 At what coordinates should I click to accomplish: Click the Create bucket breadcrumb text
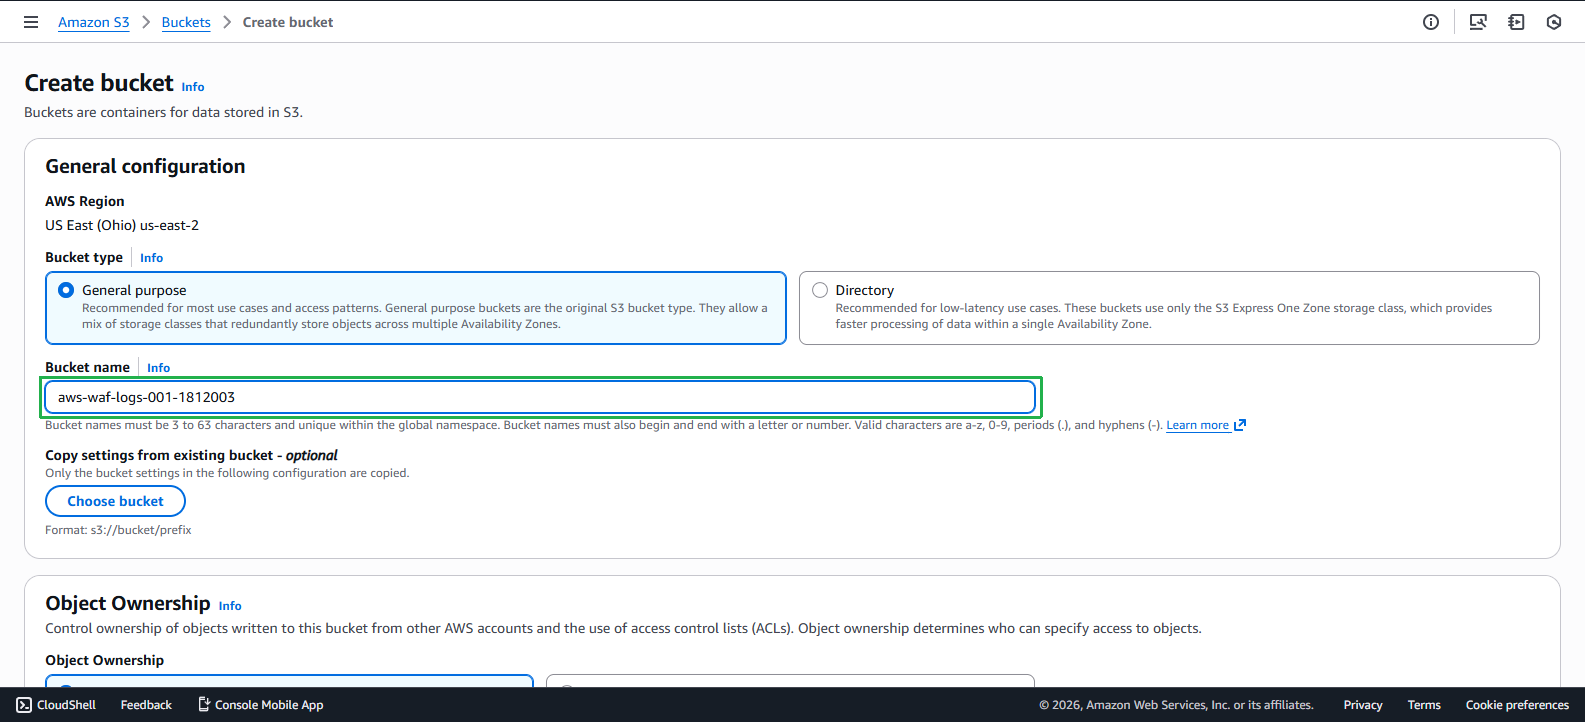point(288,22)
